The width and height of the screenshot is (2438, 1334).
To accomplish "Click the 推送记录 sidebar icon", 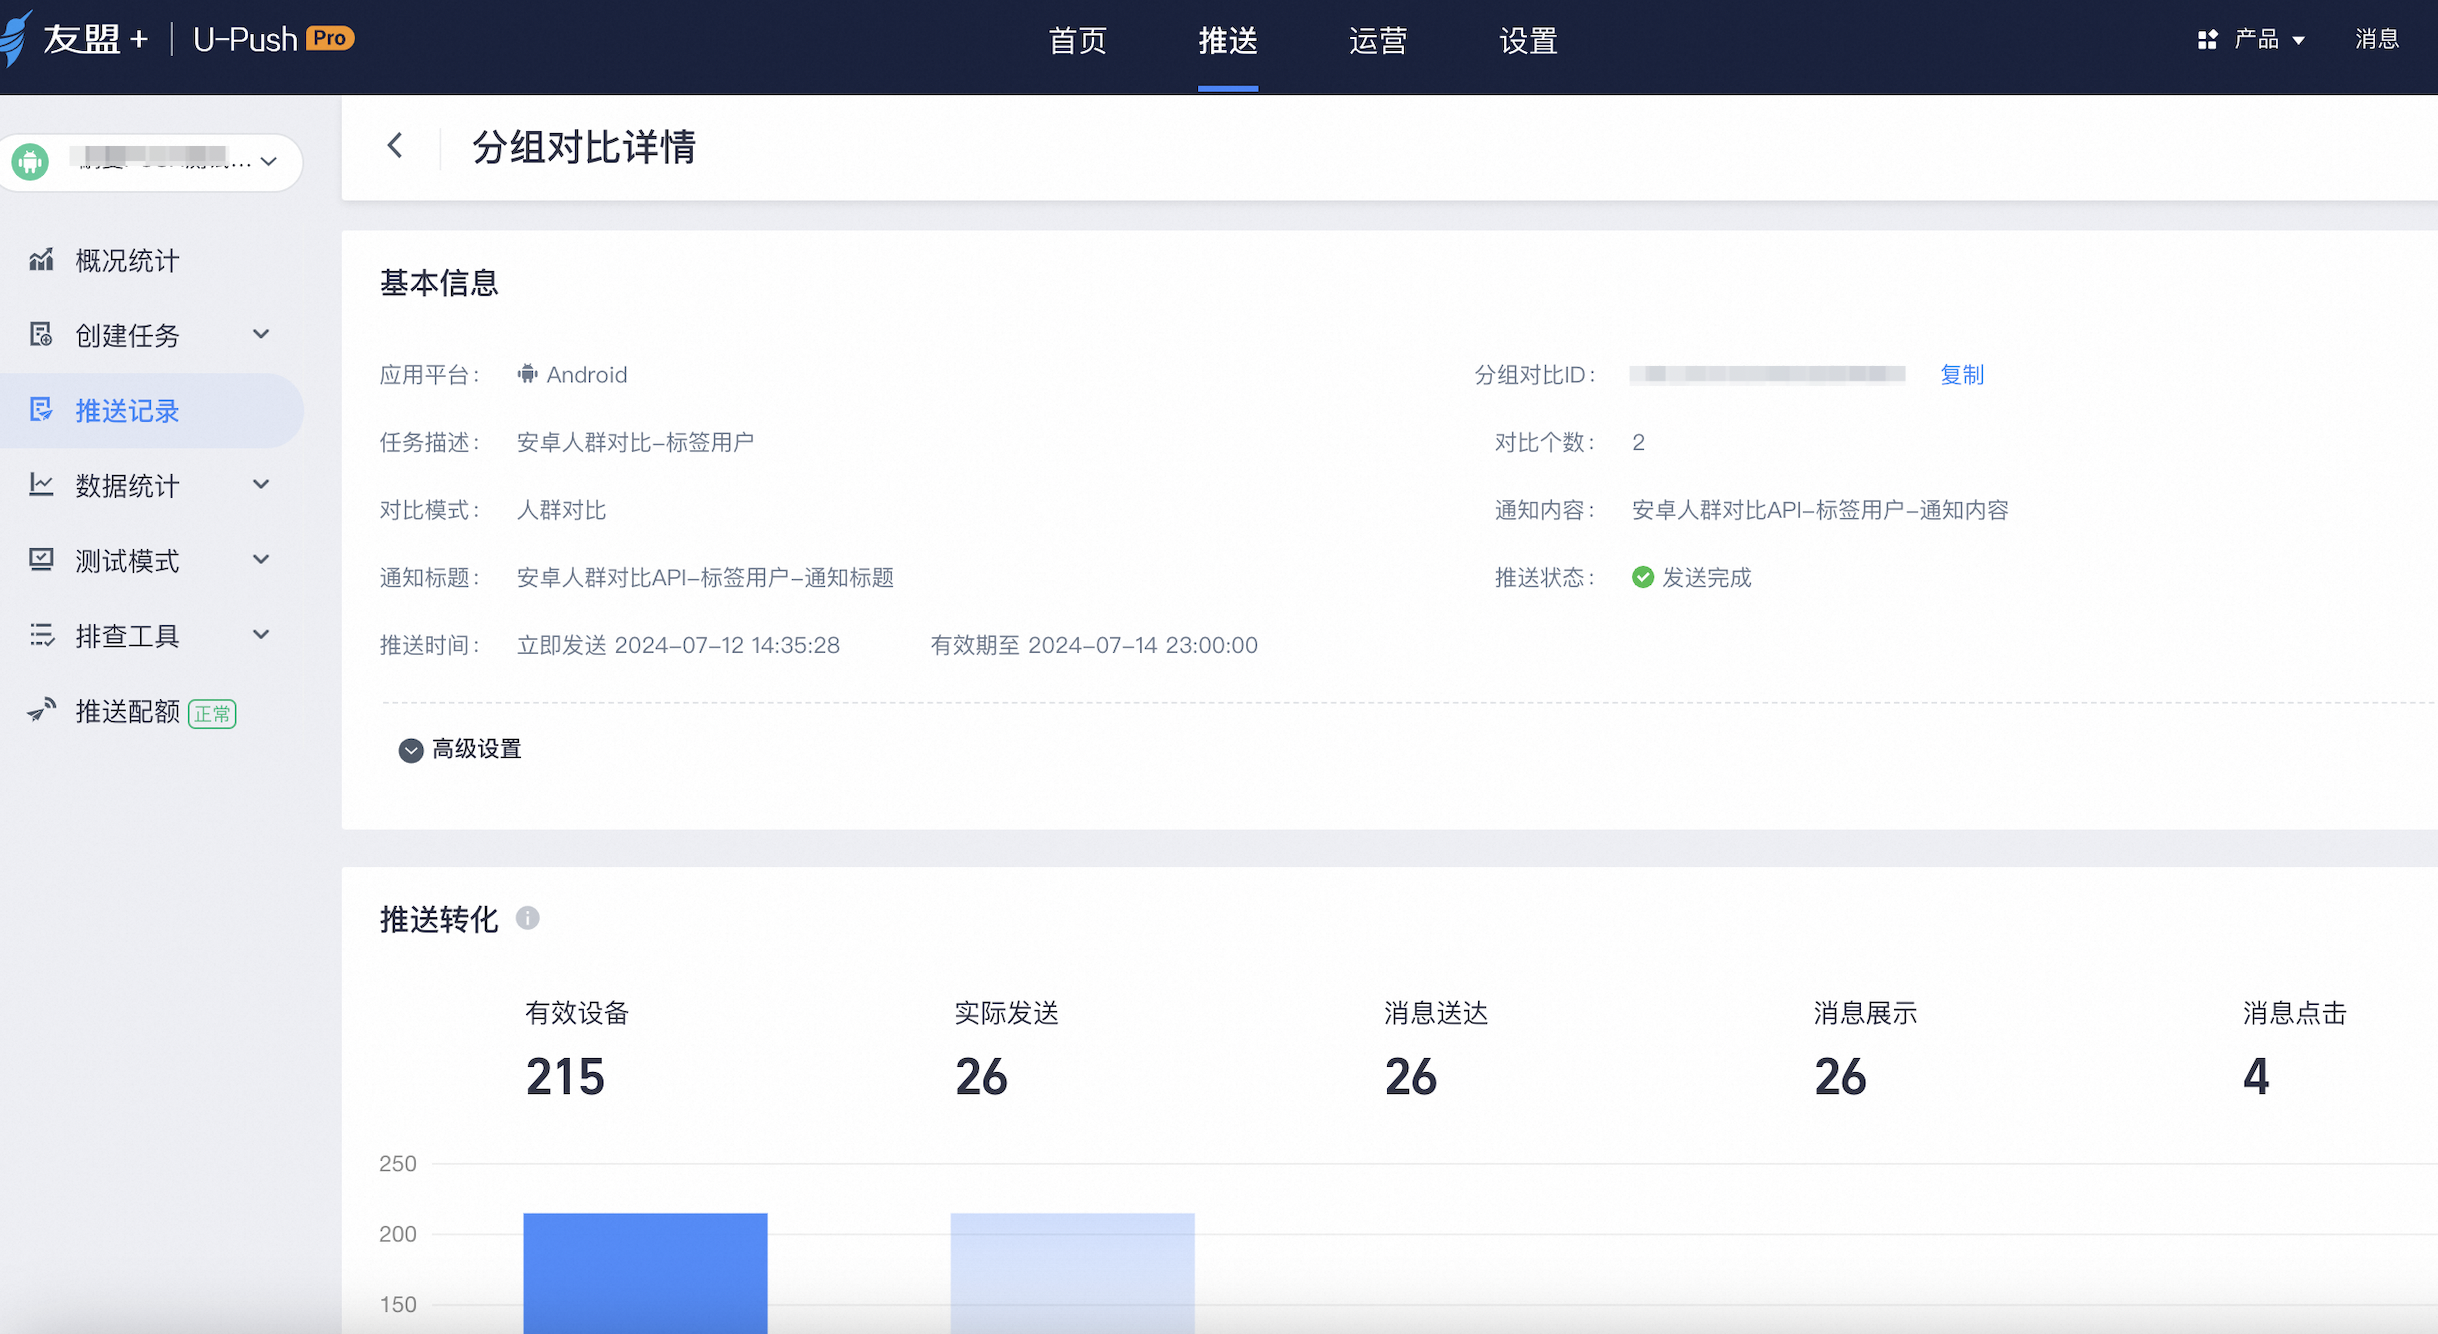I will point(41,410).
